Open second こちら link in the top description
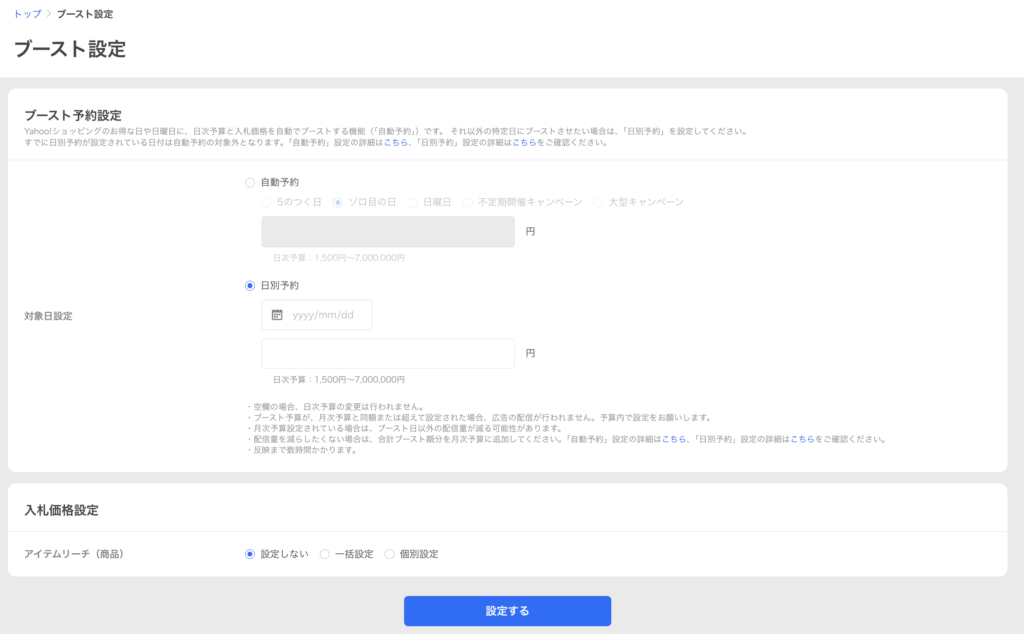Image resolution: width=1024 pixels, height=634 pixels. click(x=523, y=143)
